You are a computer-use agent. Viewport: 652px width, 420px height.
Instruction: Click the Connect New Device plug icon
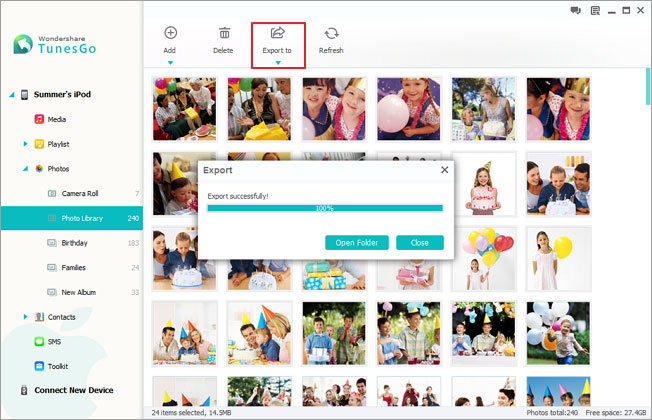24,390
